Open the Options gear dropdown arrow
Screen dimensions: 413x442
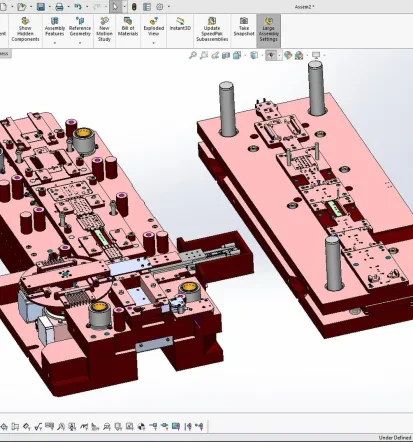click(168, 7)
